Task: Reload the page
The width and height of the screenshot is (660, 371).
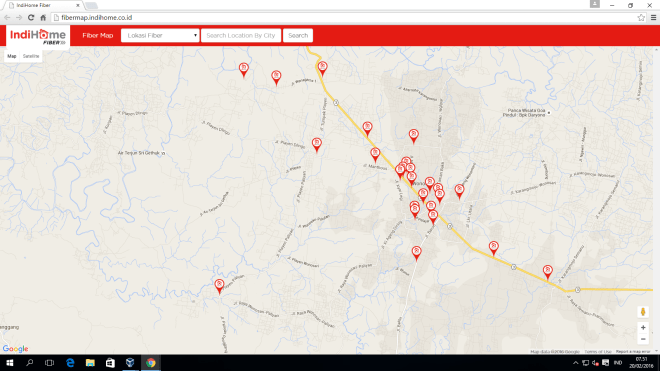Action: [x=31, y=18]
